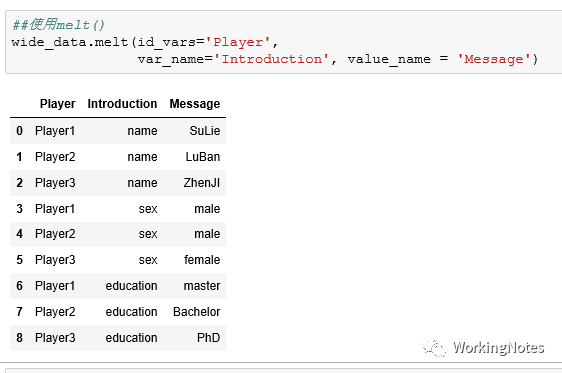
Task: Click the var_name parameter in code
Action: coord(171,59)
